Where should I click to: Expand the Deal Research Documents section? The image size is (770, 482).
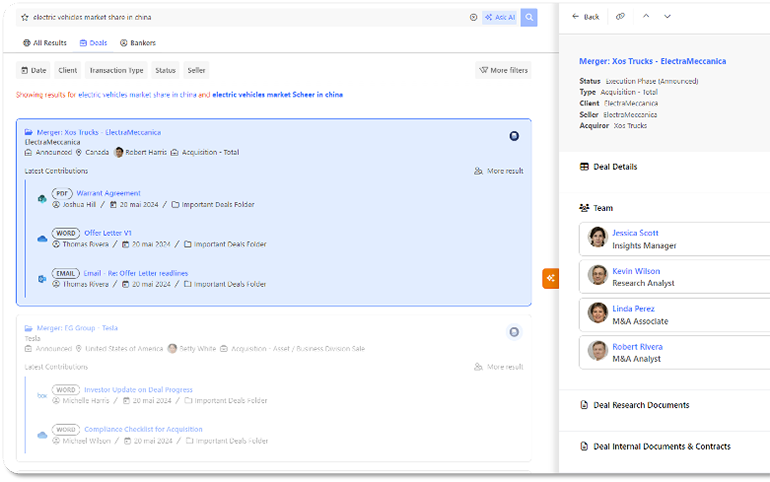click(x=641, y=405)
